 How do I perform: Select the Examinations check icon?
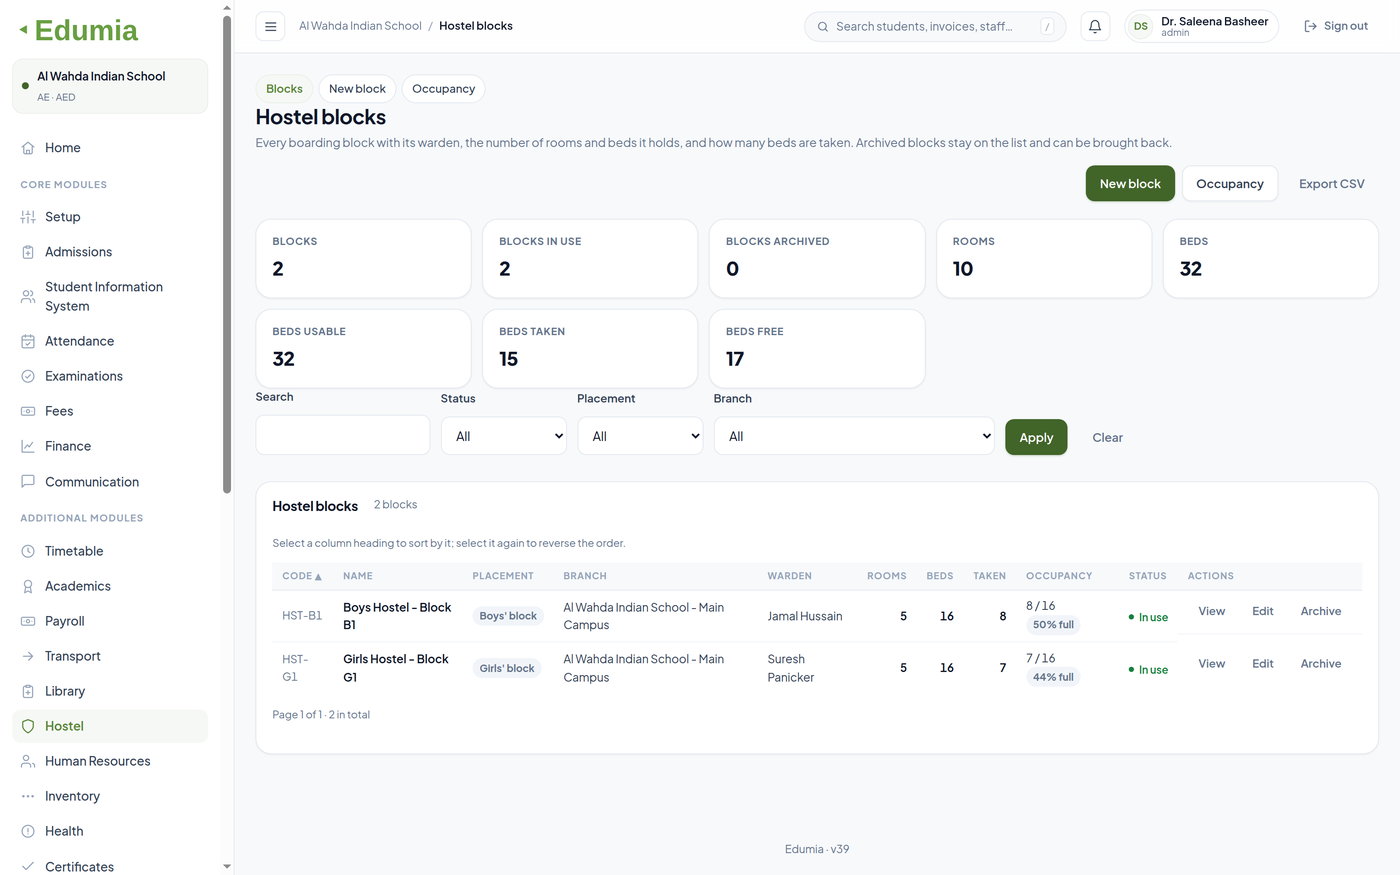pyautogui.click(x=28, y=376)
